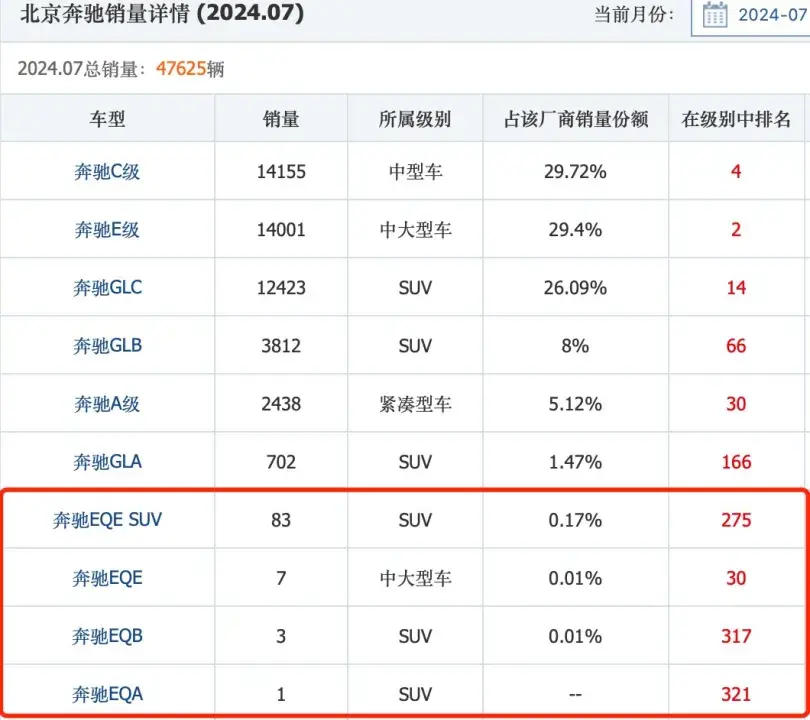Click 紧凑型车 category in 奔驰A级 row
Viewport: 810px width, 720px height.
[x=415, y=404]
